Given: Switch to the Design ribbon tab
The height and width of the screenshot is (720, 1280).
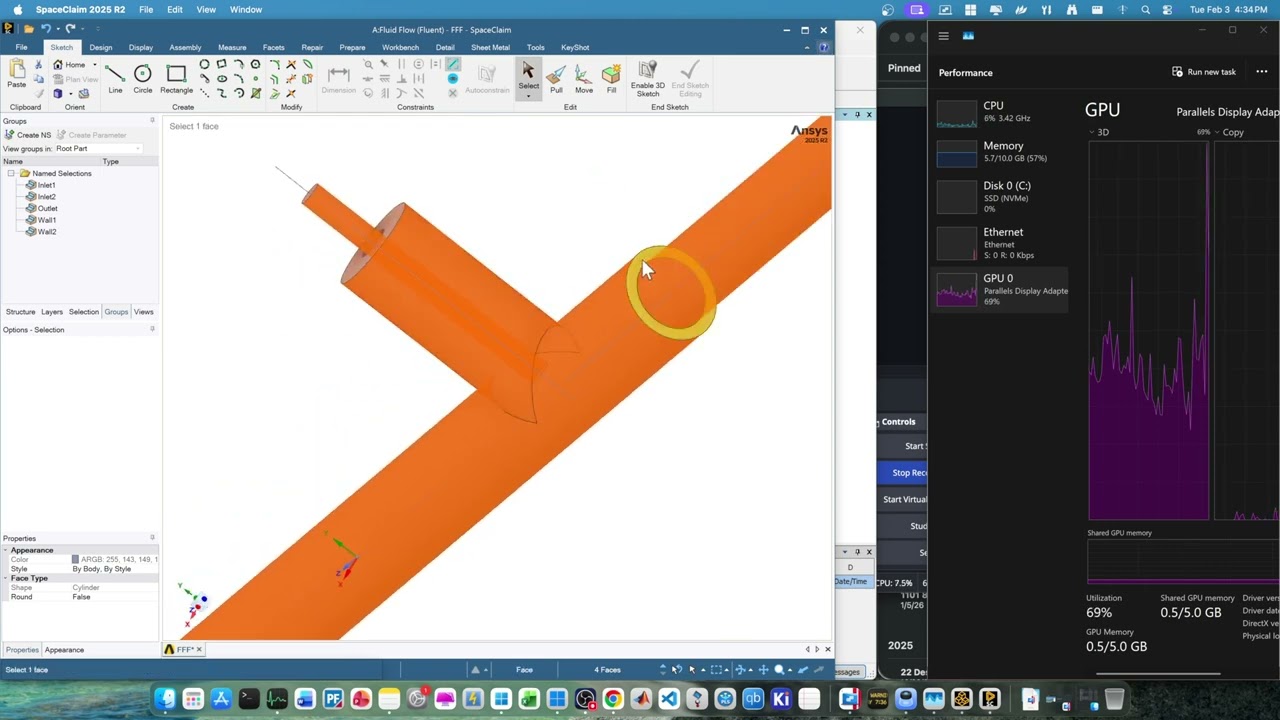Looking at the screenshot, I should pyautogui.click(x=101, y=47).
